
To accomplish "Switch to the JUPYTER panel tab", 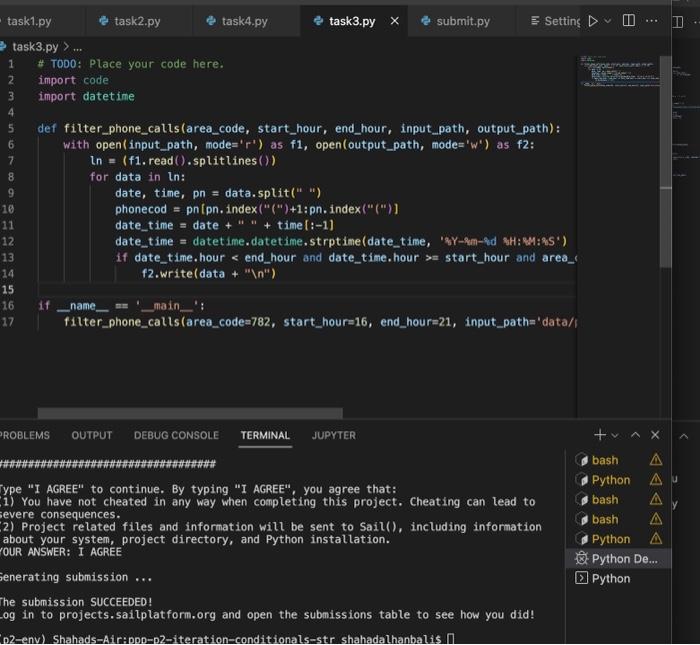I will 334,435.
